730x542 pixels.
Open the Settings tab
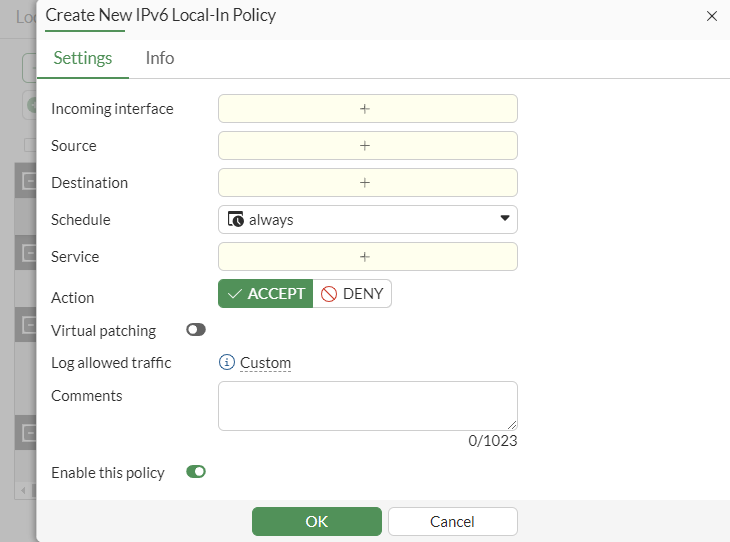[x=83, y=58]
